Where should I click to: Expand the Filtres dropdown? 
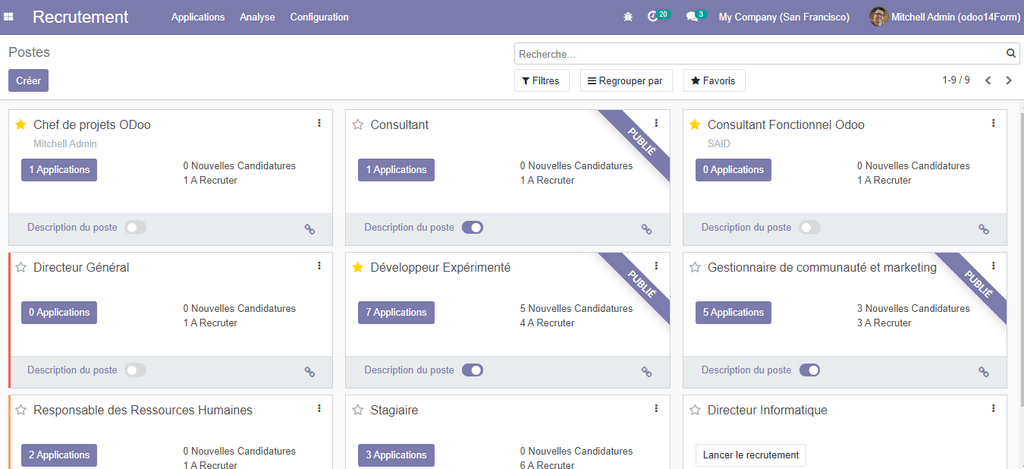pyautogui.click(x=541, y=81)
